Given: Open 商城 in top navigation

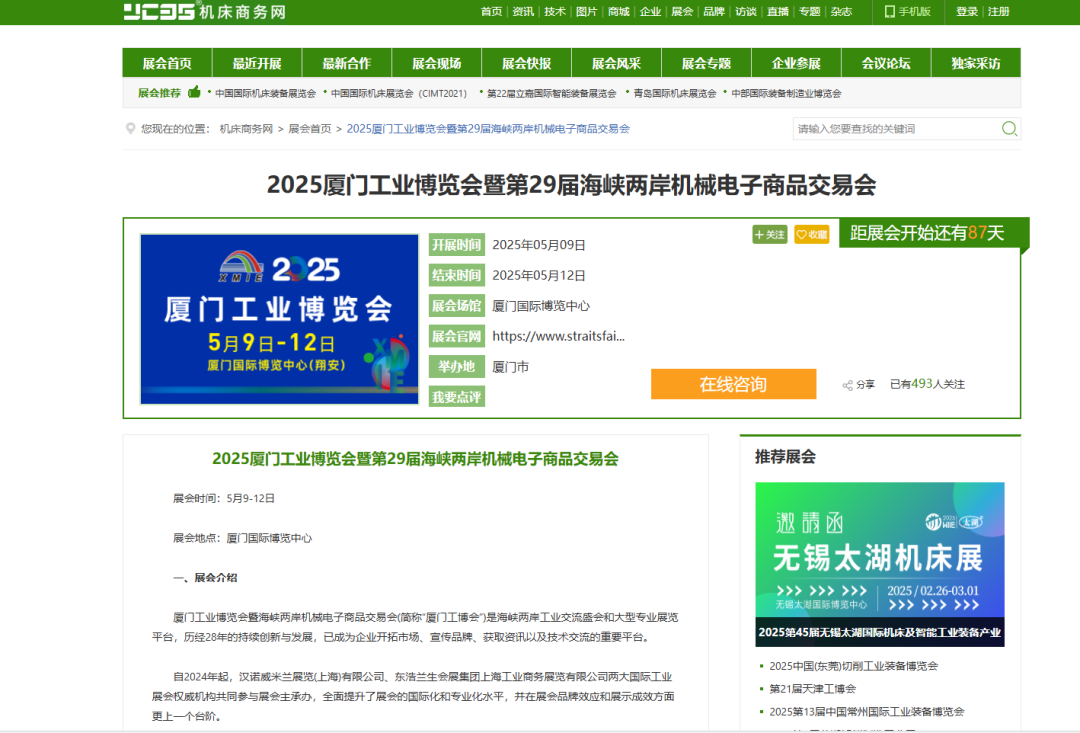Looking at the screenshot, I should click(619, 12).
